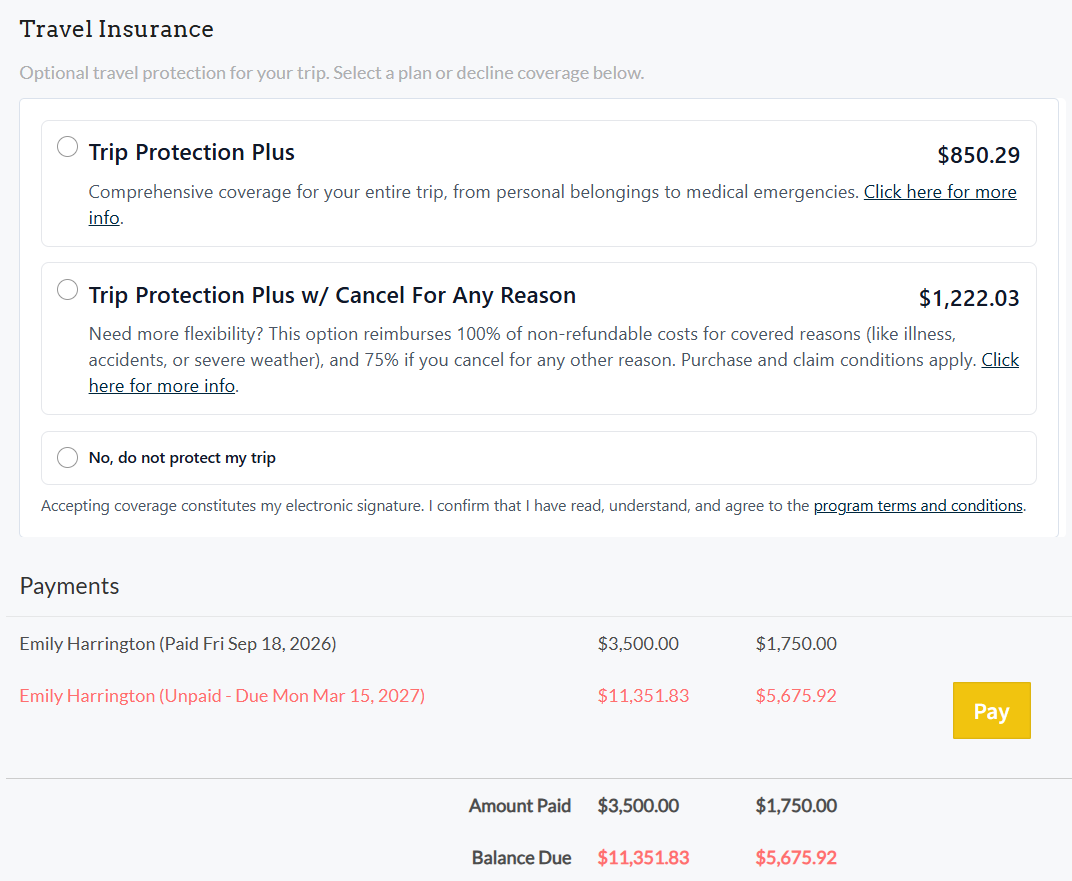The image size is (1072, 881).
Task: Click the $1,750.00 amount in the paid row
Action: (x=796, y=644)
